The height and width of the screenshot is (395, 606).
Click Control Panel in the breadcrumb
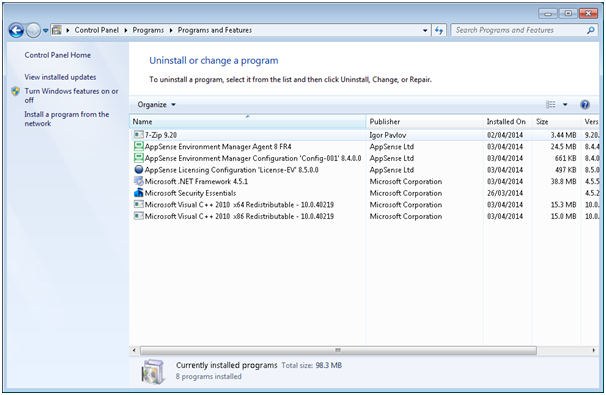(96, 30)
